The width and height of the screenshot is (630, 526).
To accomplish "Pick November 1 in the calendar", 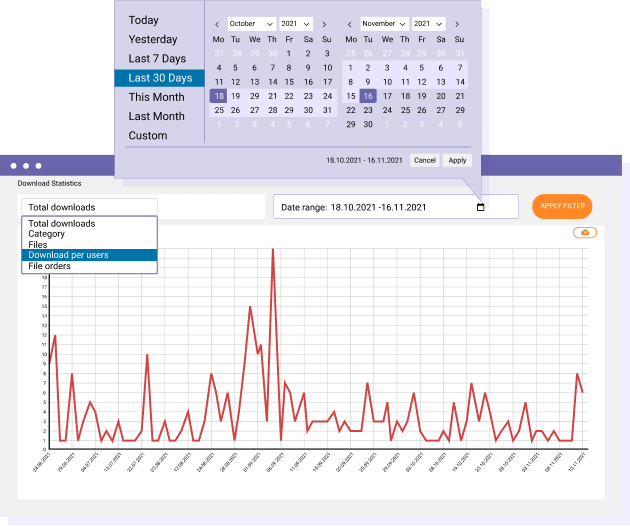I will click(x=350, y=68).
